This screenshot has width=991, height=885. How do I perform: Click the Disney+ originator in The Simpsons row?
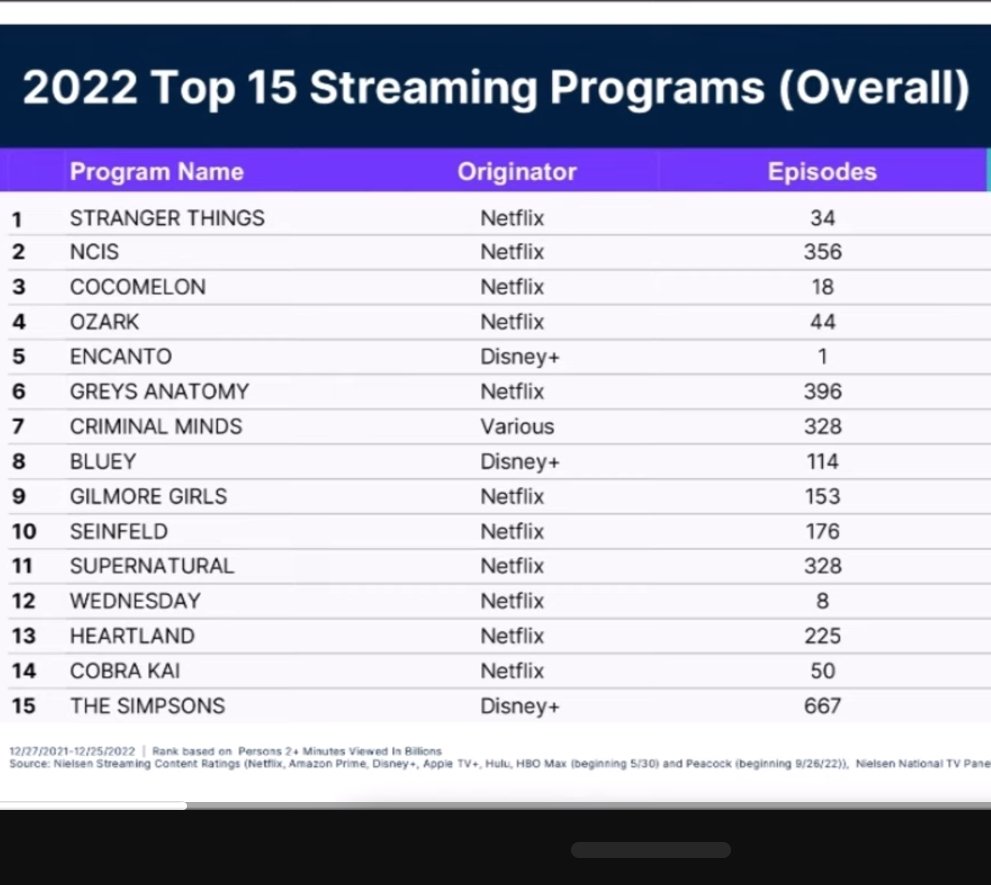click(520, 705)
